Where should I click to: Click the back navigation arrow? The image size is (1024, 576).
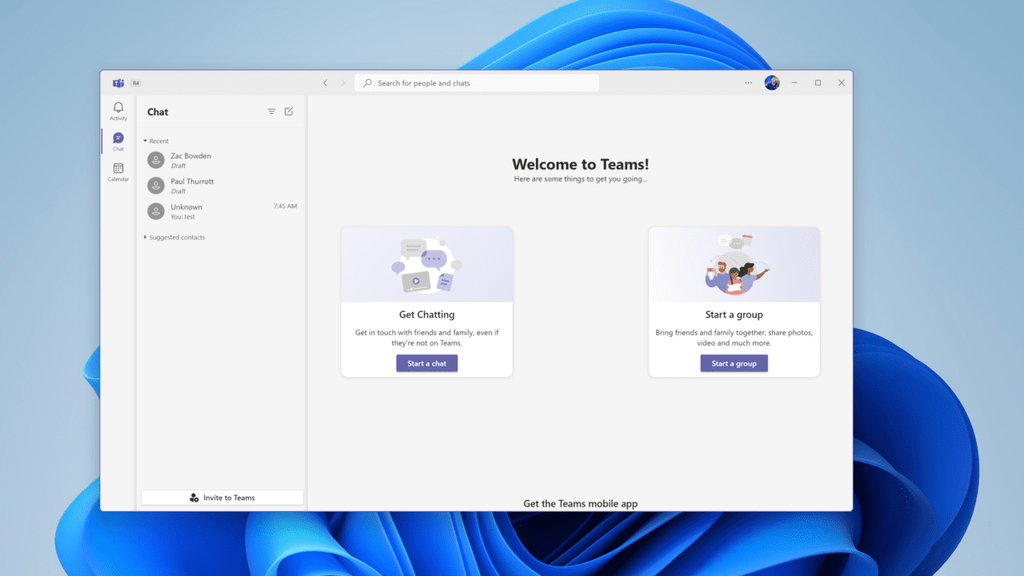coord(325,83)
